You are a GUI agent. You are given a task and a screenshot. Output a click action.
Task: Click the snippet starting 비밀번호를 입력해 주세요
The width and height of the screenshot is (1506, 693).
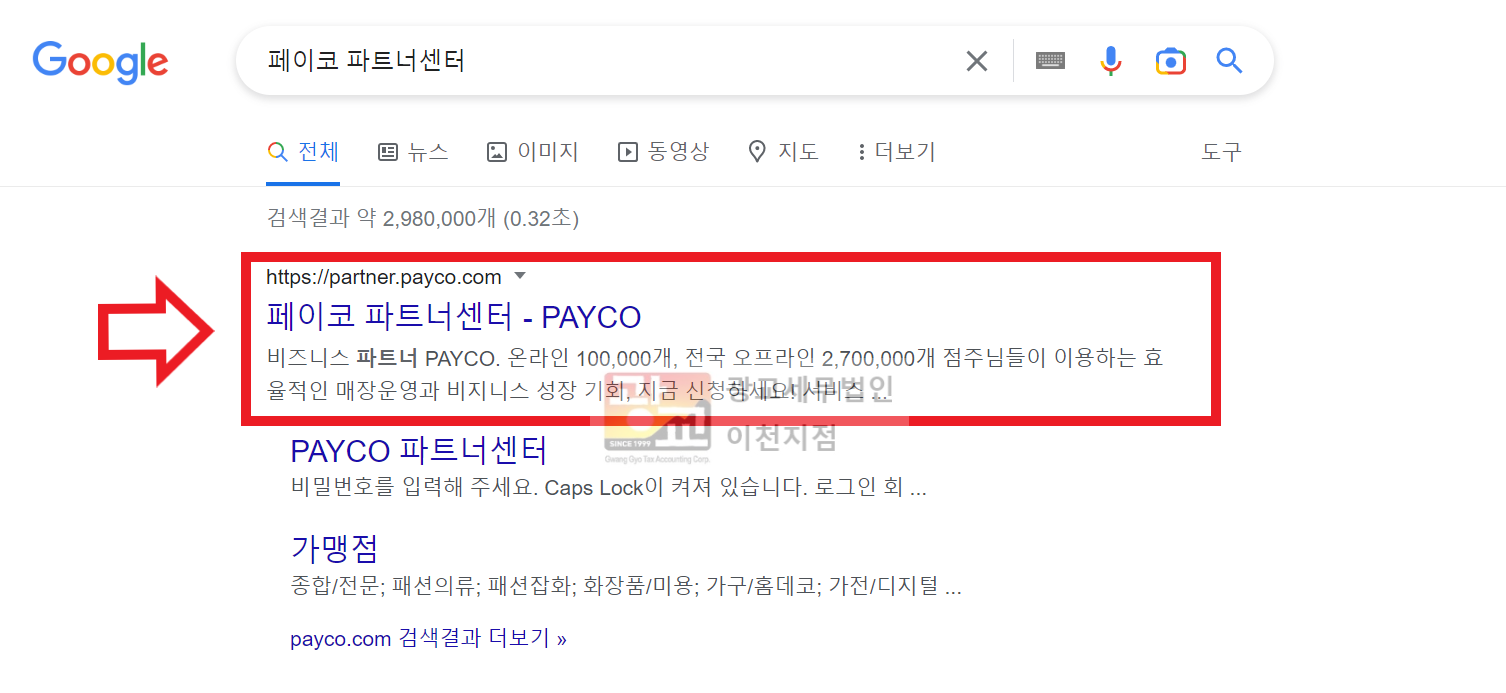tap(608, 488)
